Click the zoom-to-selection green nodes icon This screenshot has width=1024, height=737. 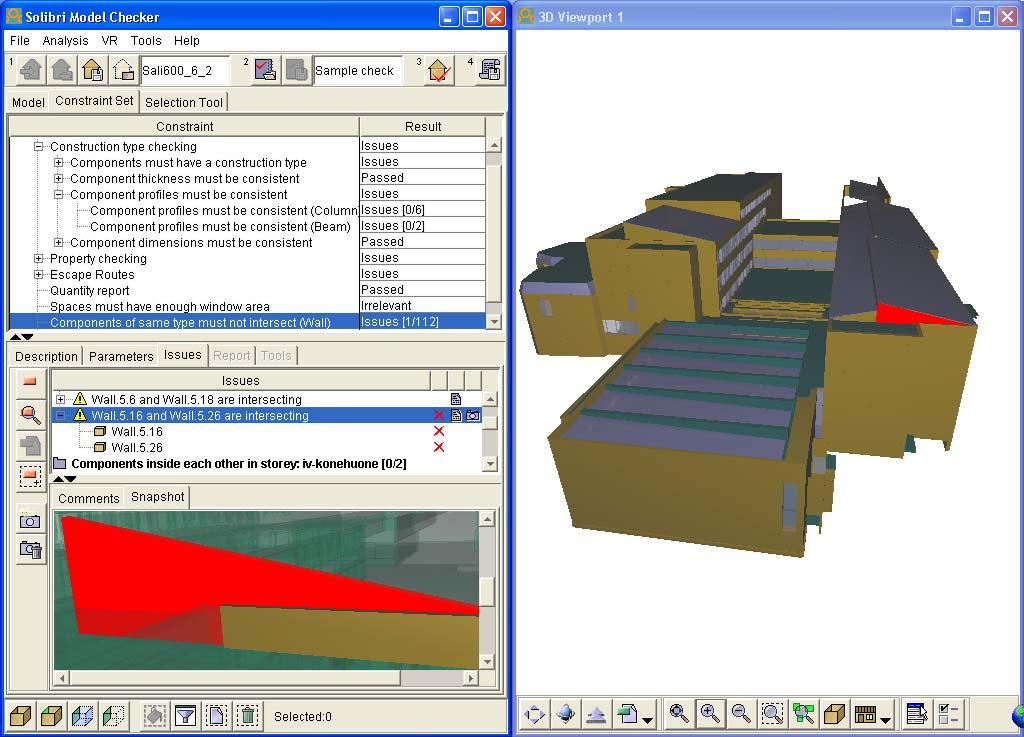(x=803, y=713)
